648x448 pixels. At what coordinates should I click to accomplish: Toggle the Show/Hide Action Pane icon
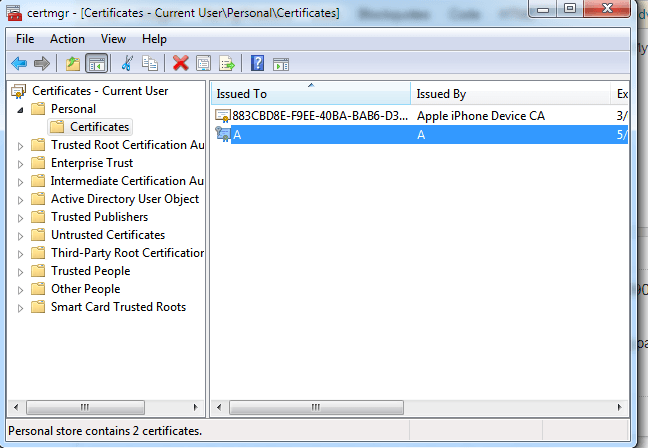[x=281, y=63]
